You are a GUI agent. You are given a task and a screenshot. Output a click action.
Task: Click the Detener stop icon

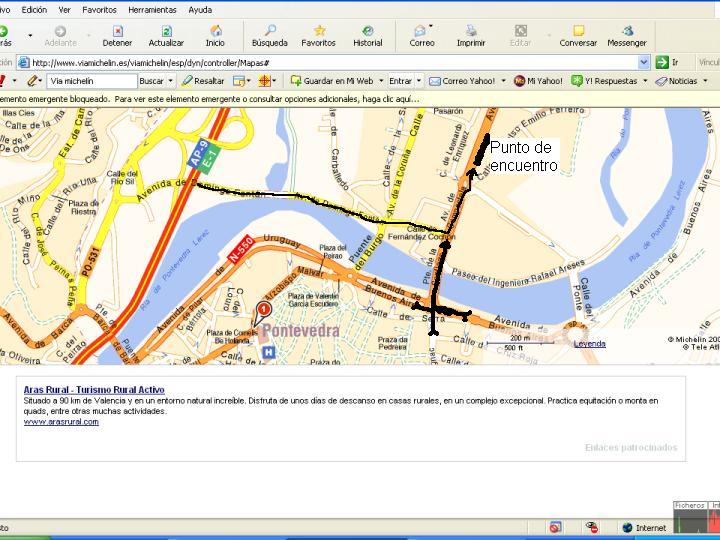click(118, 31)
